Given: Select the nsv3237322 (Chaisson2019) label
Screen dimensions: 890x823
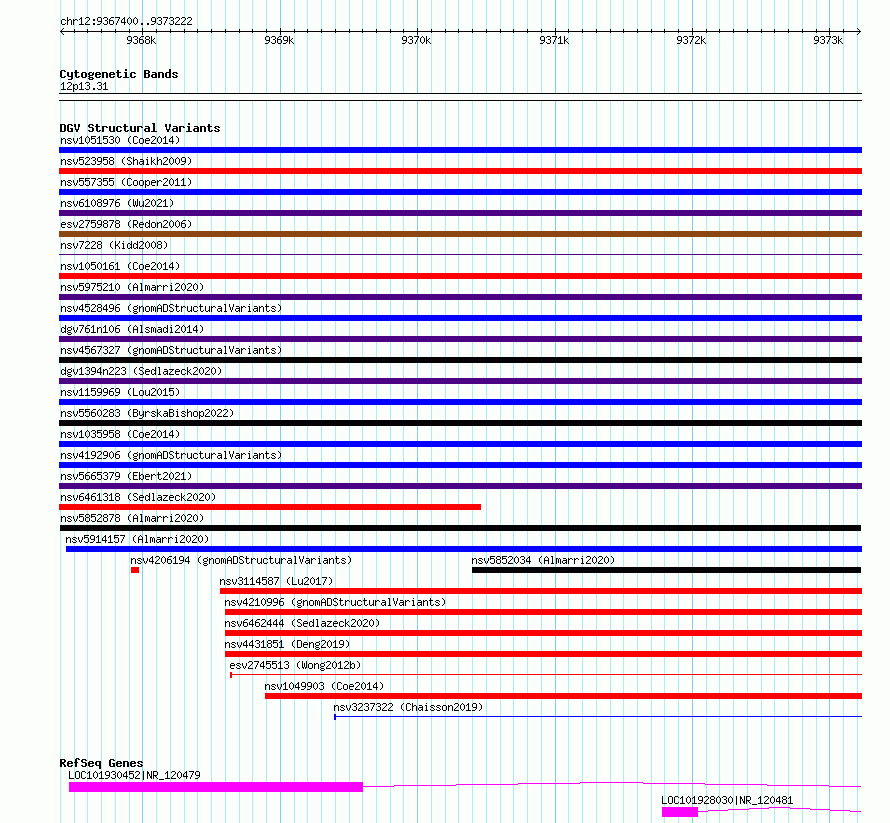Looking at the screenshot, I should (x=408, y=707).
